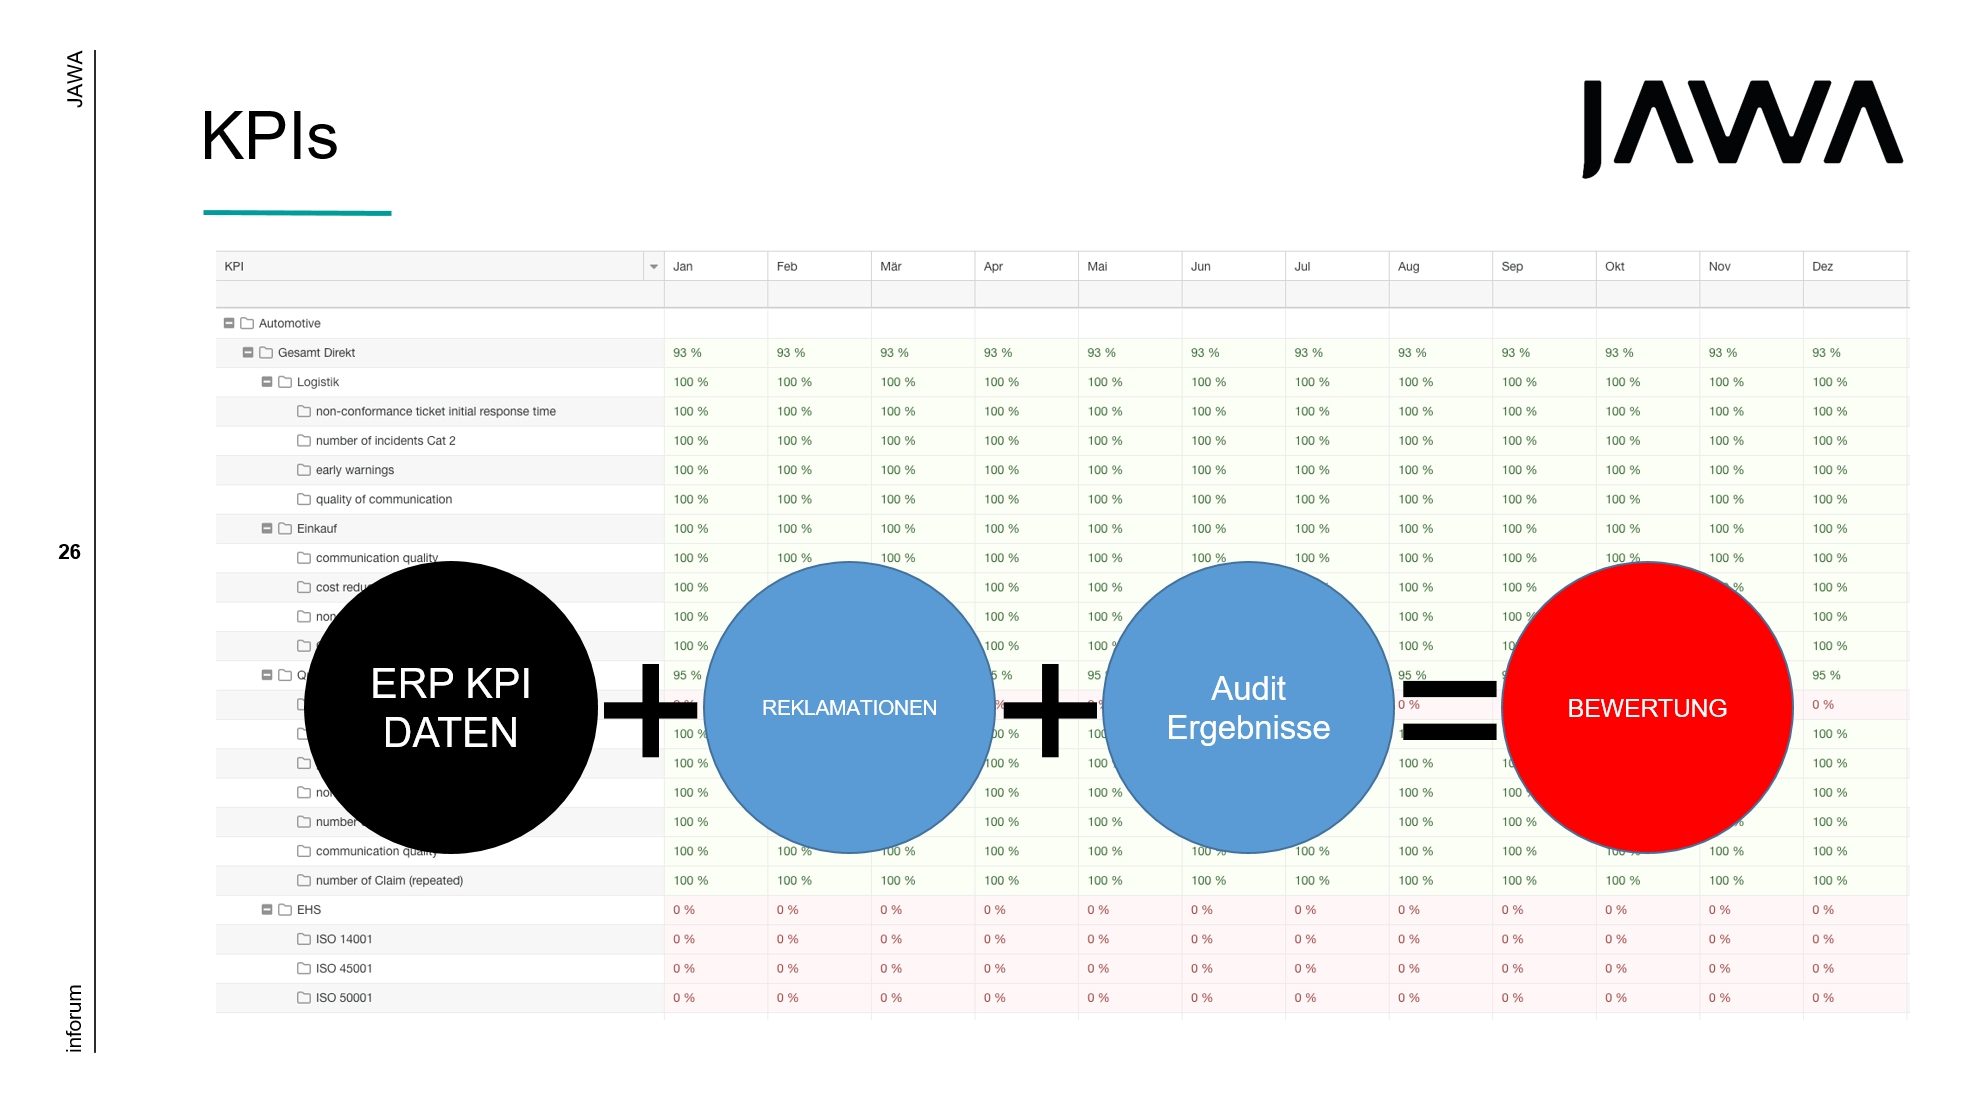
Task: Select the quality of communication row
Action: pos(384,500)
